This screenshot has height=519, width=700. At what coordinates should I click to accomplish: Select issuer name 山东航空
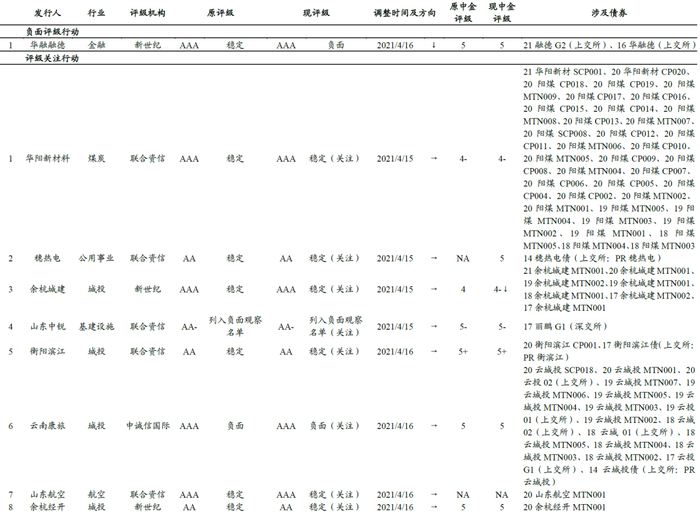[x=47, y=495]
